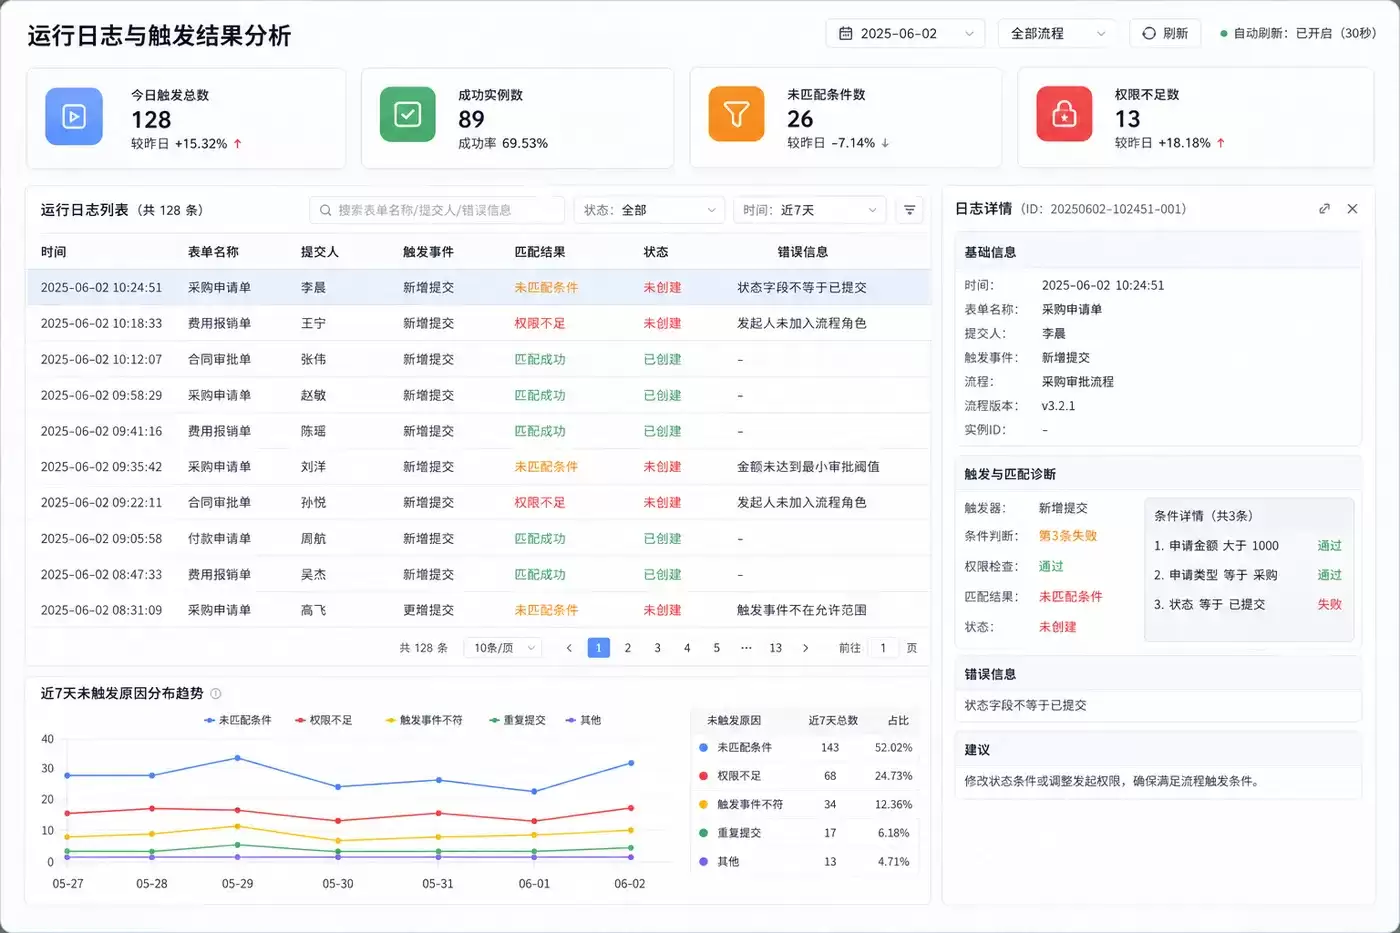Click error text 金额未达到最小审批阈值
This screenshot has width=1400, height=933.
coord(808,467)
